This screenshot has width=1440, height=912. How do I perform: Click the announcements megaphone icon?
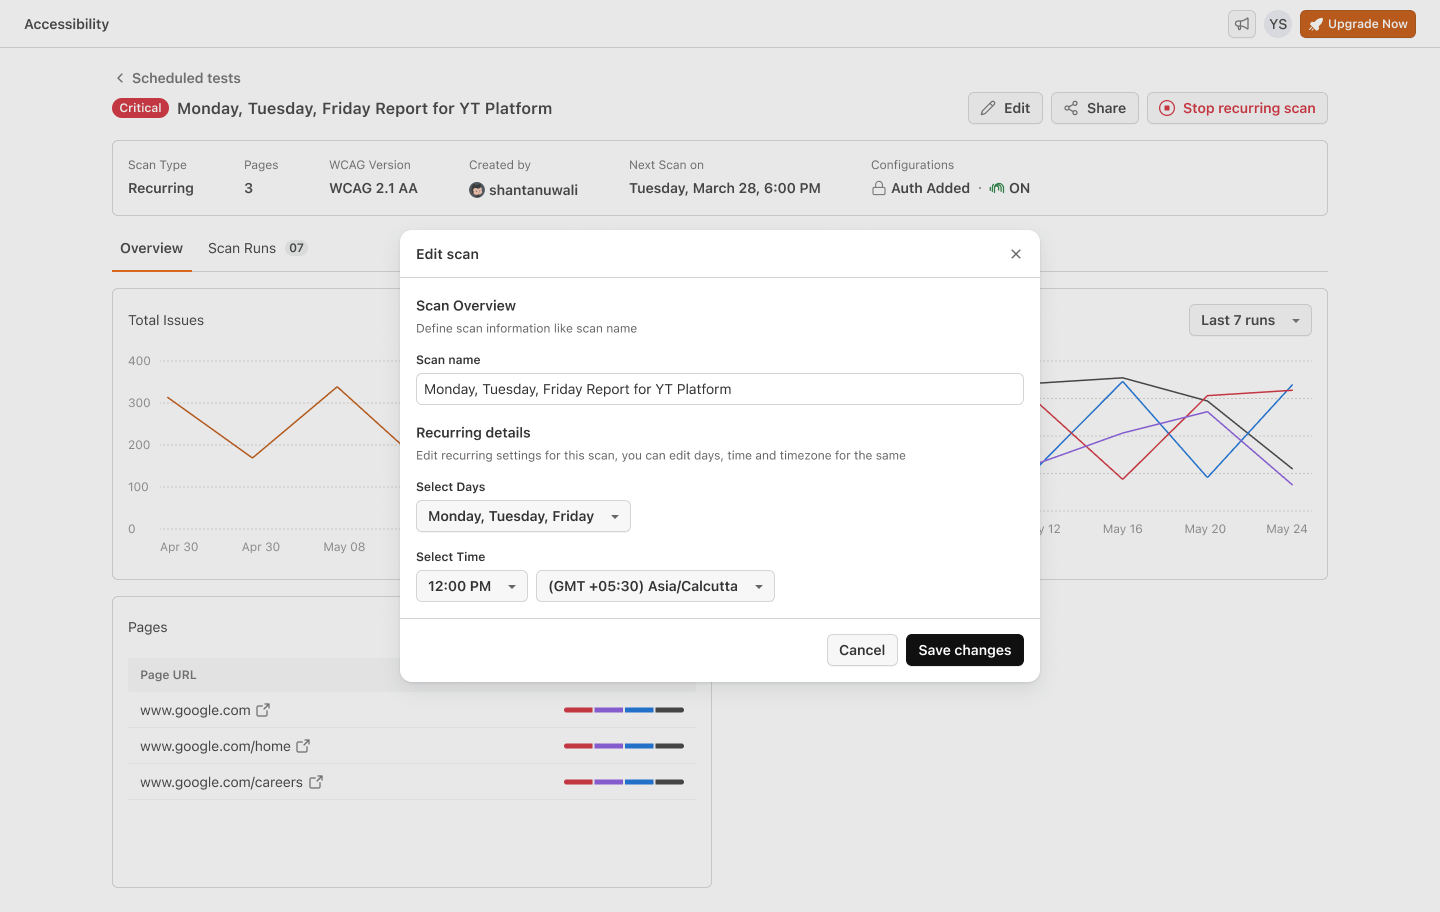coord(1241,24)
